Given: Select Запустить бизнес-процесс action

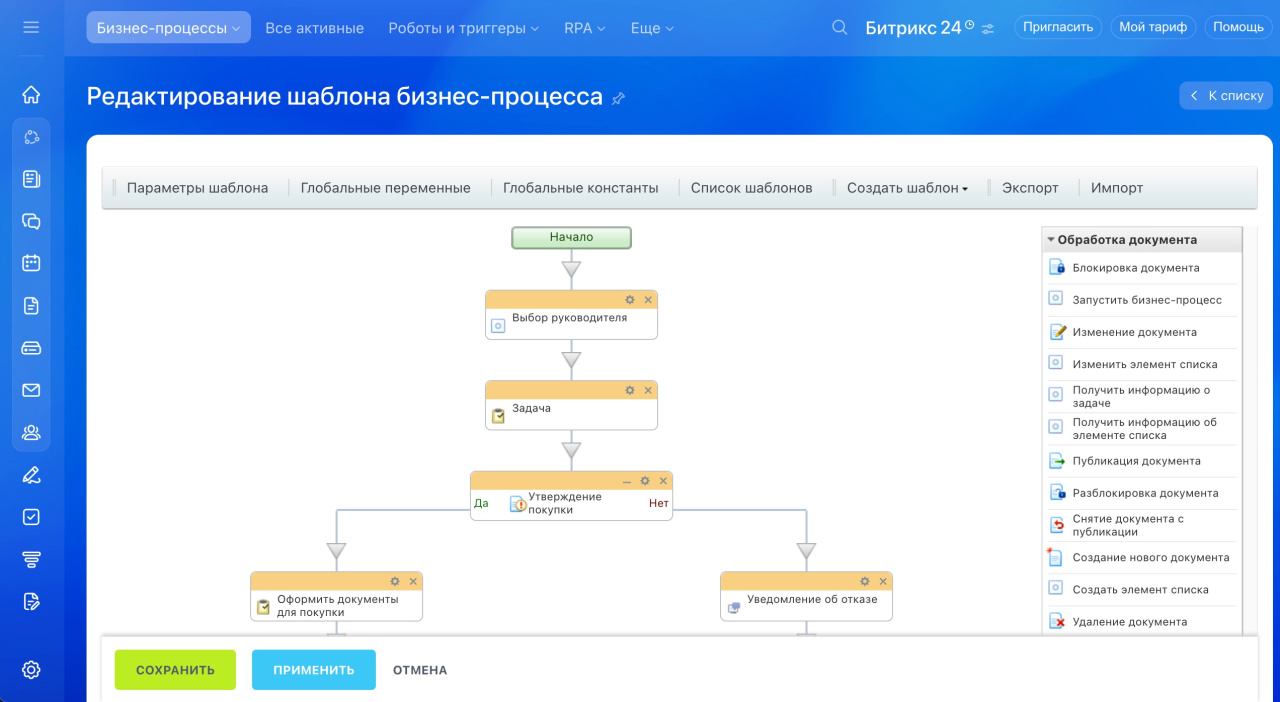Looking at the screenshot, I should click(x=1140, y=300).
